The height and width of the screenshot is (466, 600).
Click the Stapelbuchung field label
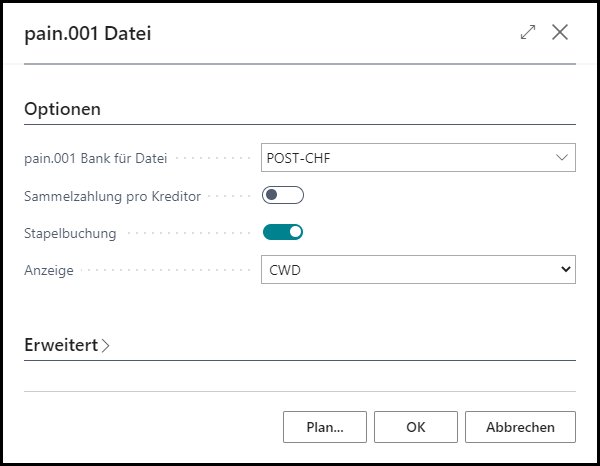click(70, 233)
